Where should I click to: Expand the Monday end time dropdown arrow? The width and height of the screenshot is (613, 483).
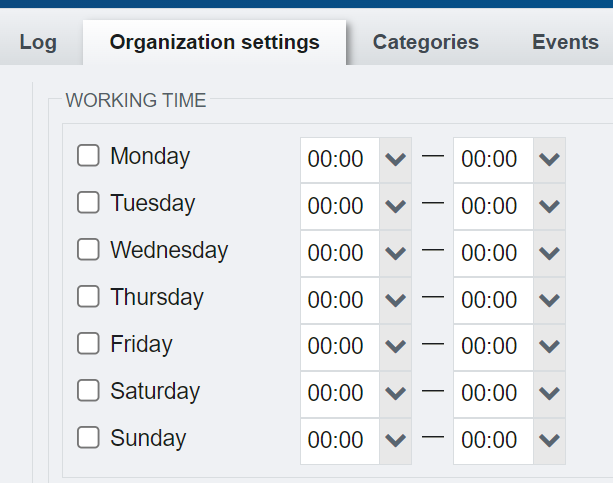[549, 160]
